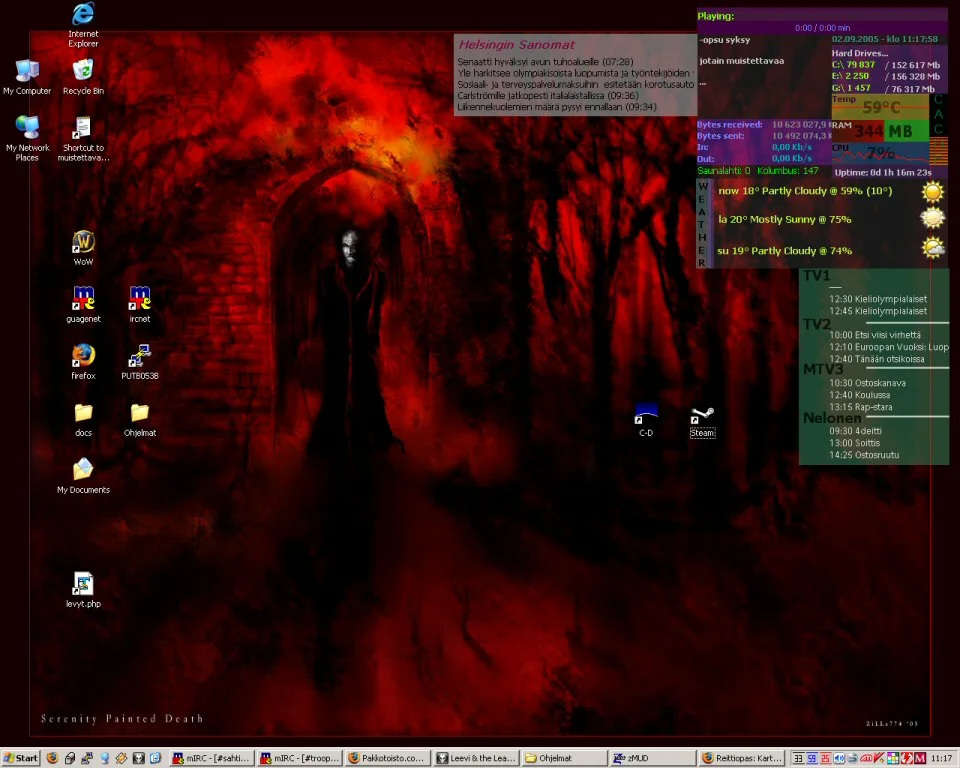Image resolution: width=960 pixels, height=768 pixels.
Task: Launch the WoW desktop shortcut
Action: tap(83, 242)
